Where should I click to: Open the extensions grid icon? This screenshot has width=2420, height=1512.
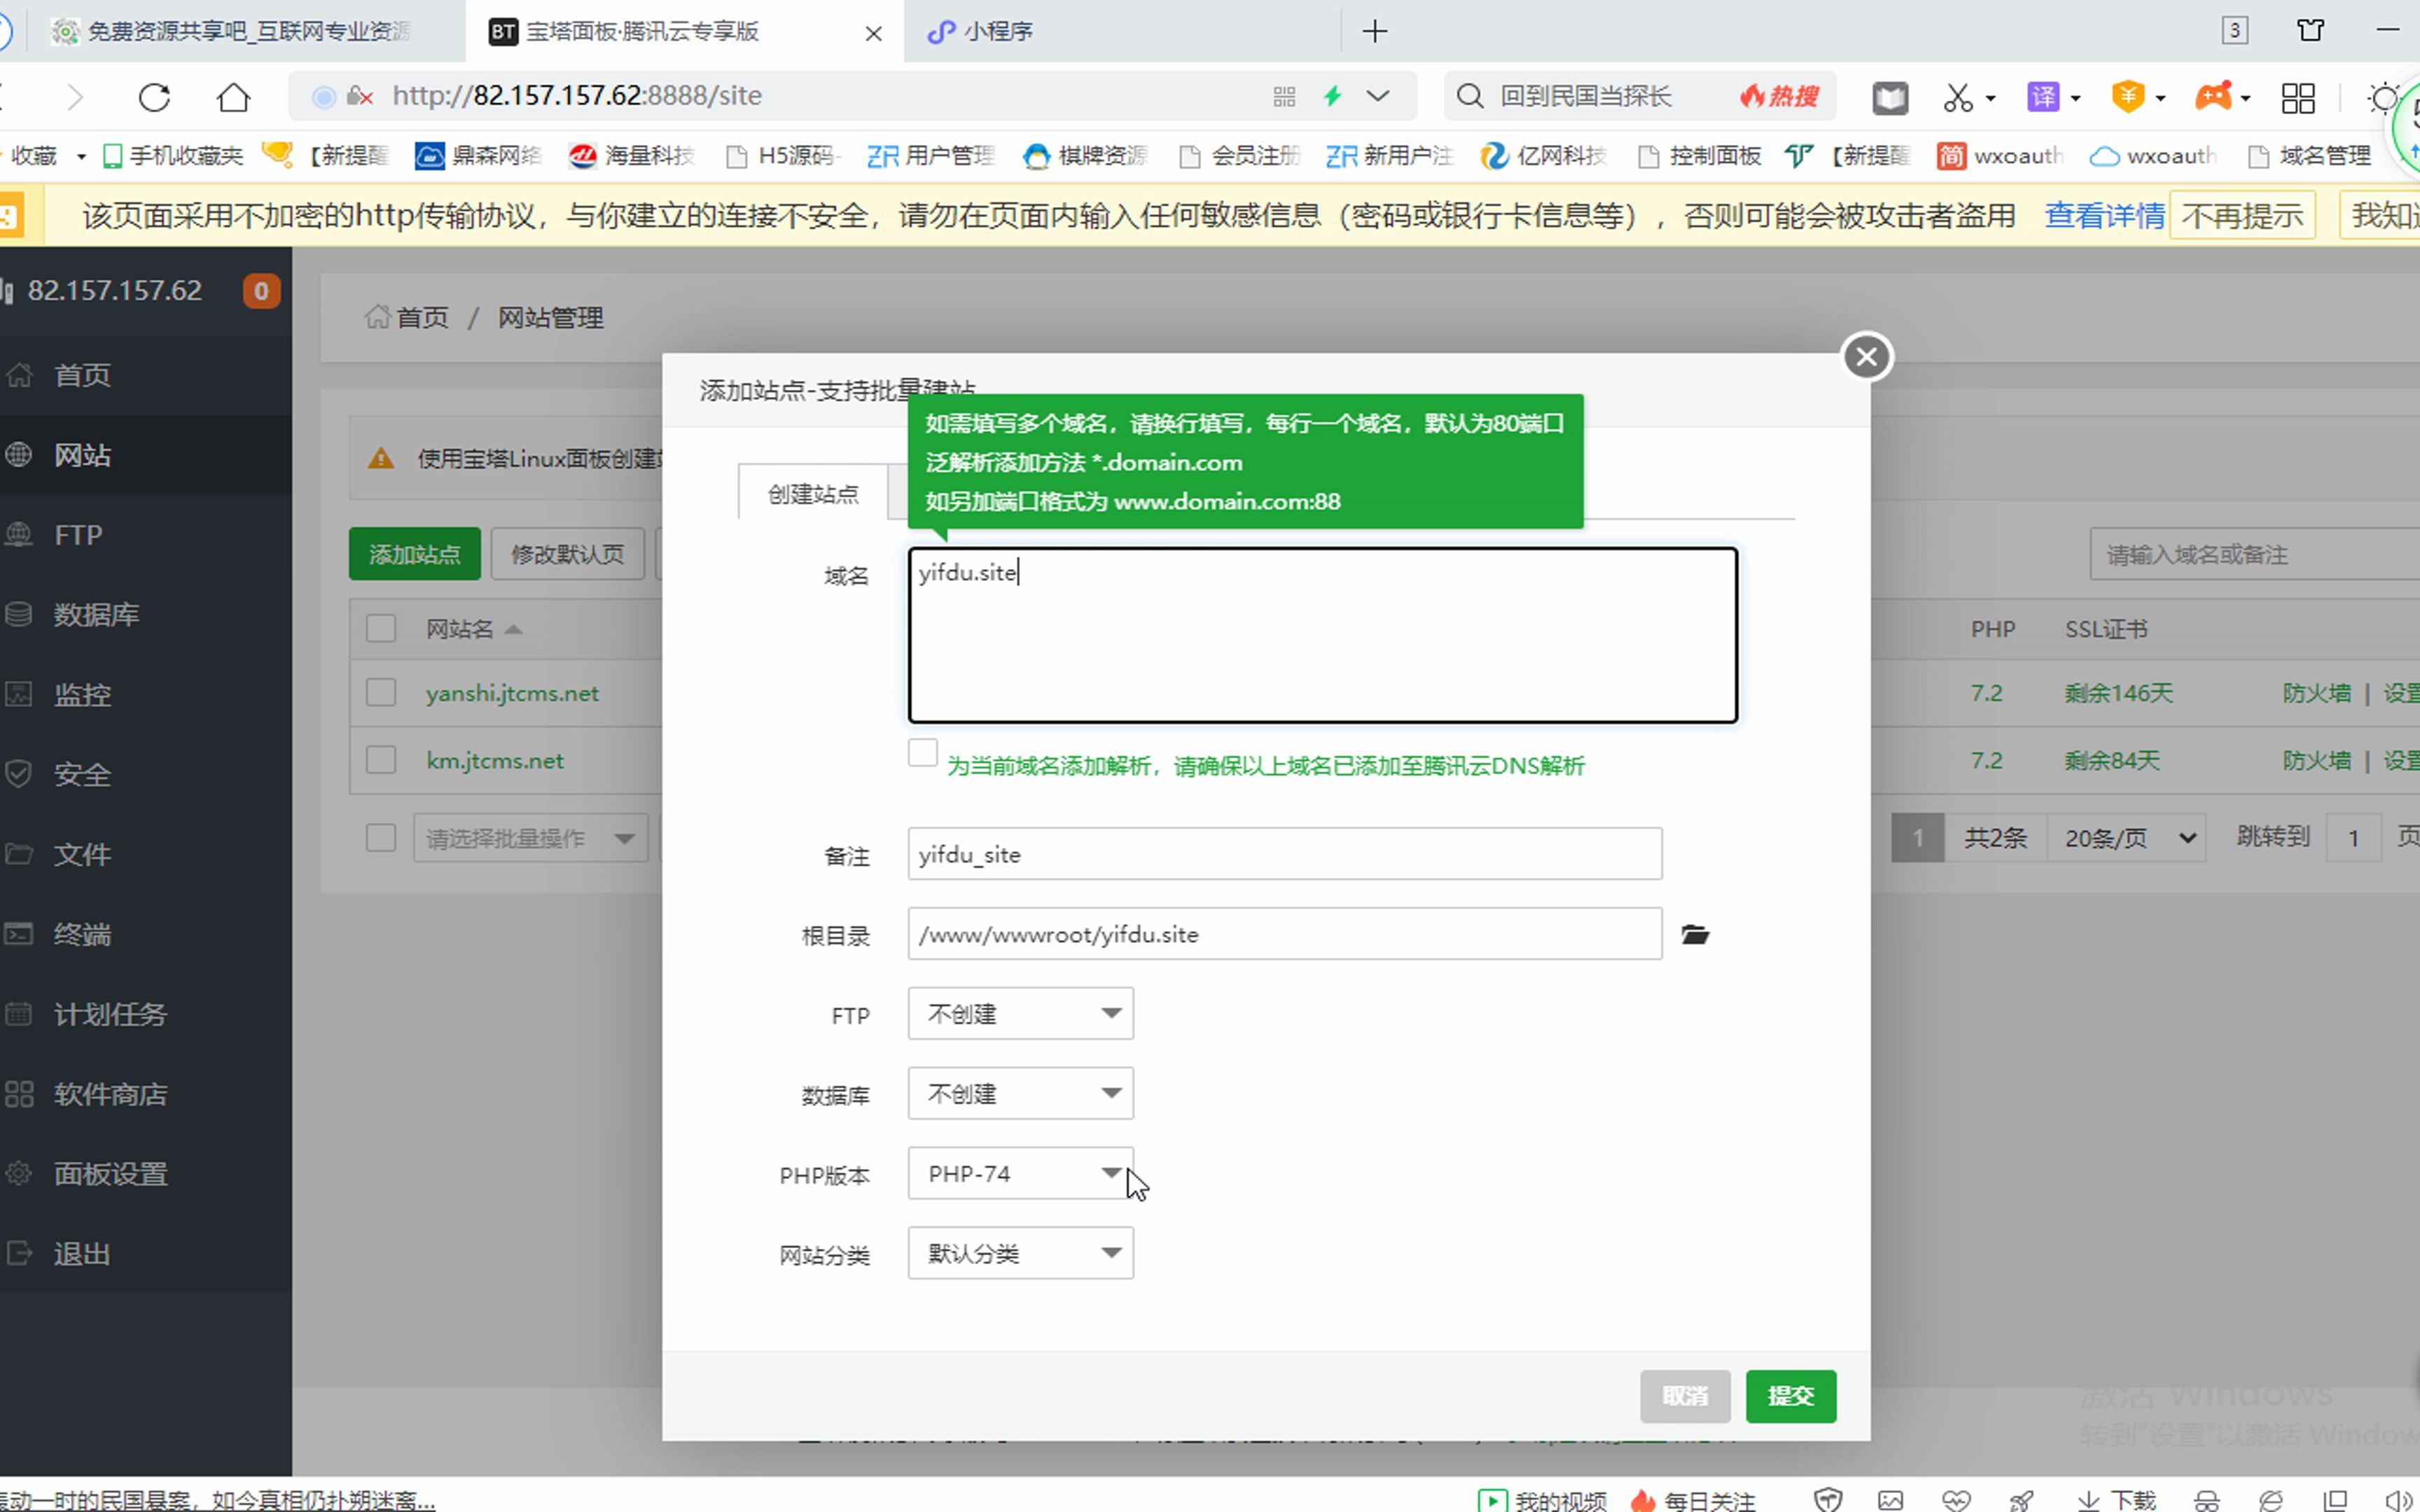click(x=2298, y=97)
